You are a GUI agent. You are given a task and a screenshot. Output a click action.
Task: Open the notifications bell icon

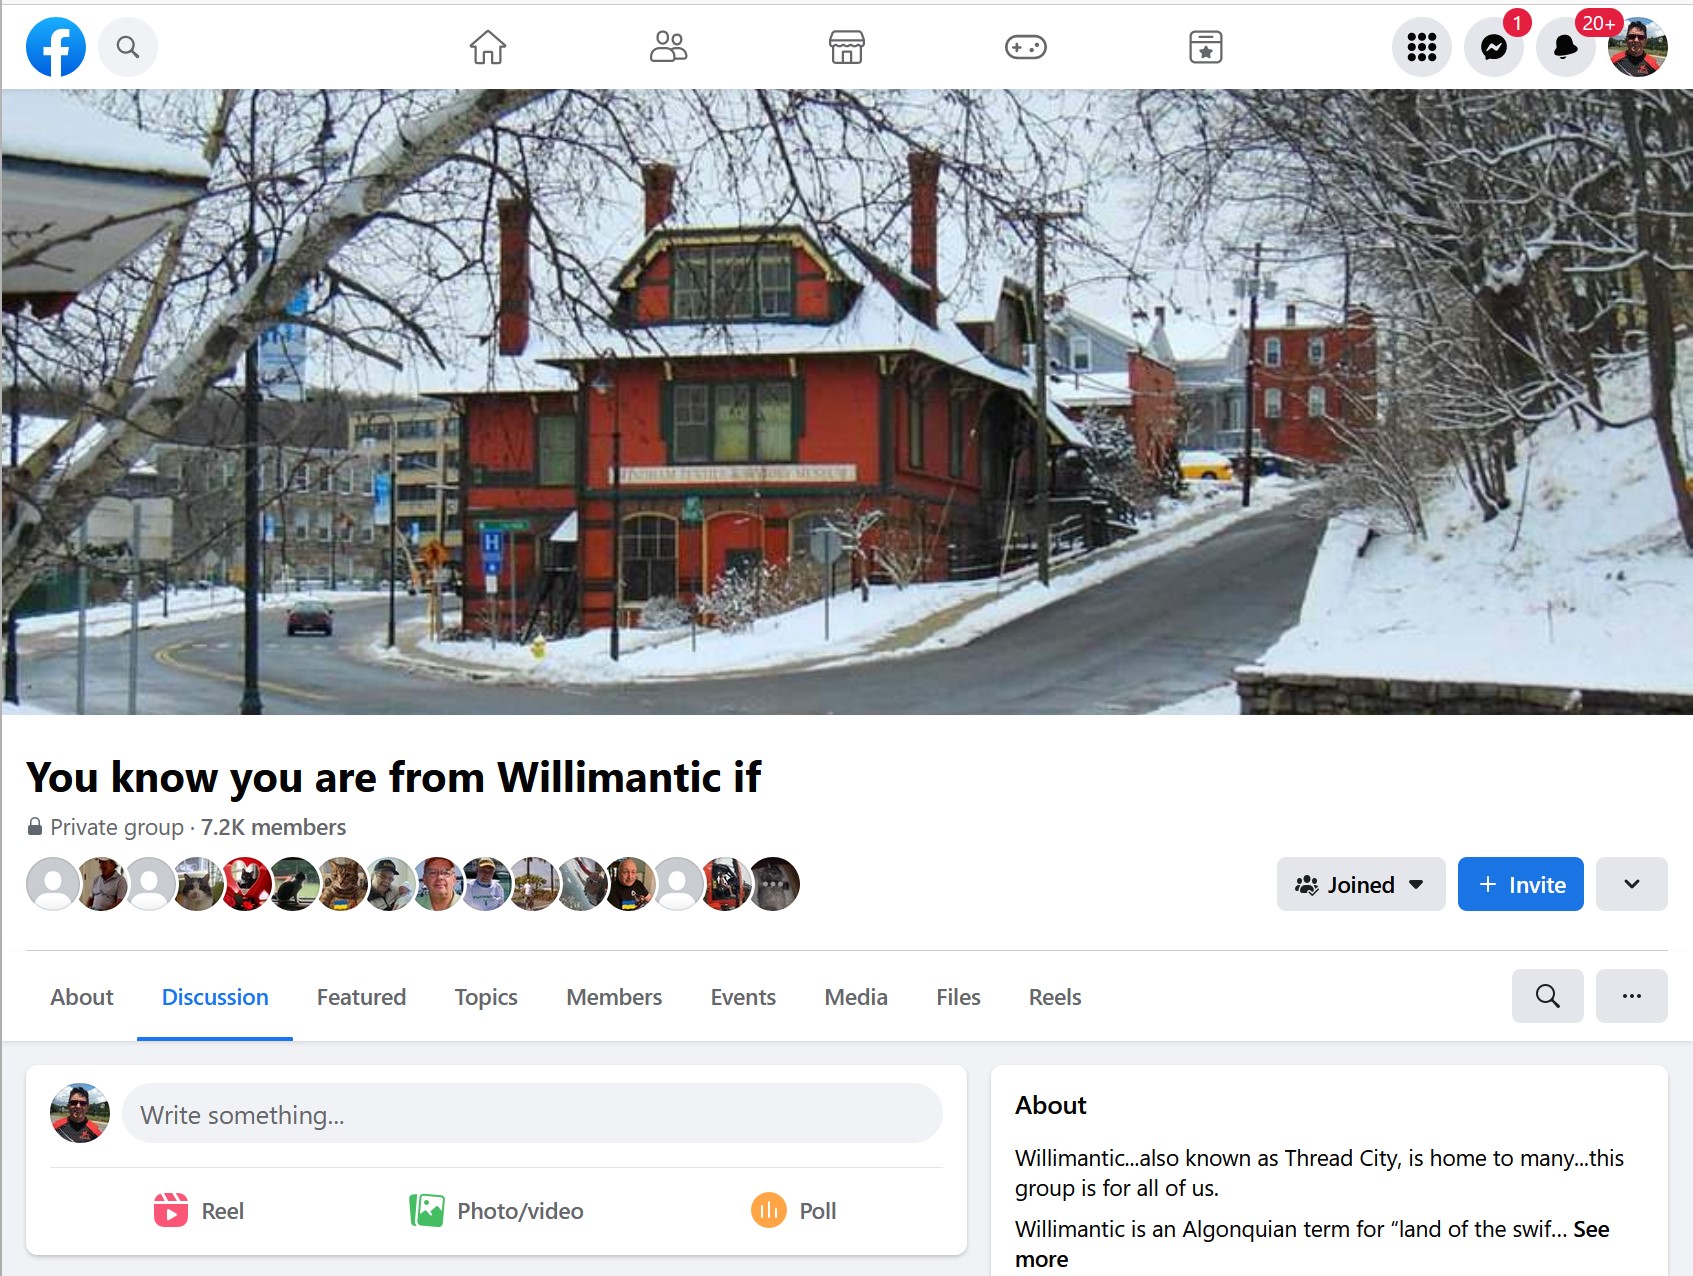[1565, 47]
